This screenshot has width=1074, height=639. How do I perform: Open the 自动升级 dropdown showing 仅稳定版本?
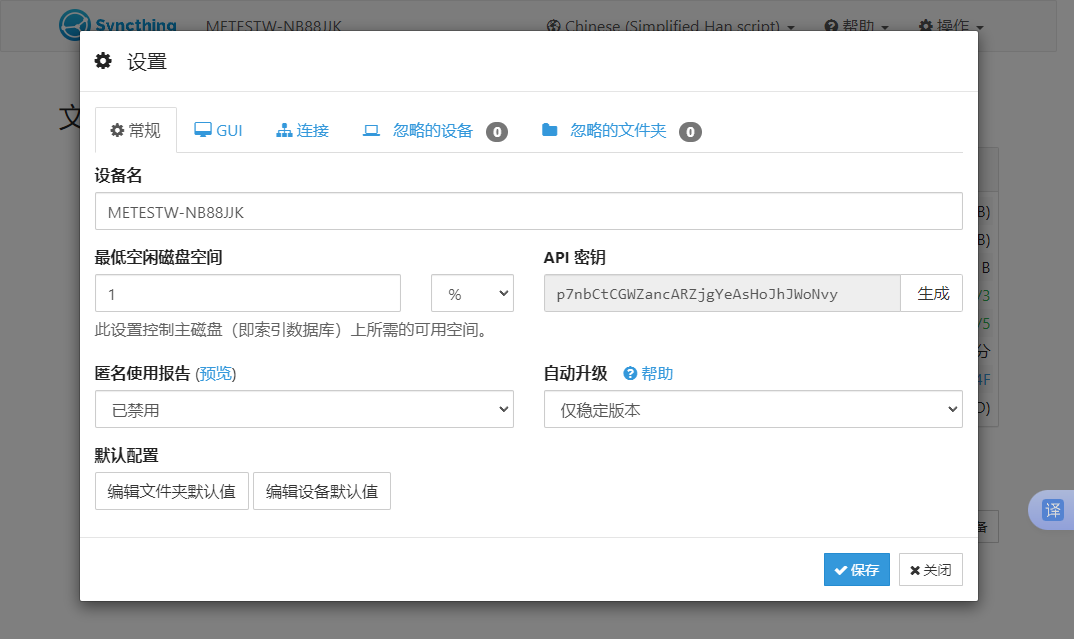point(752,409)
